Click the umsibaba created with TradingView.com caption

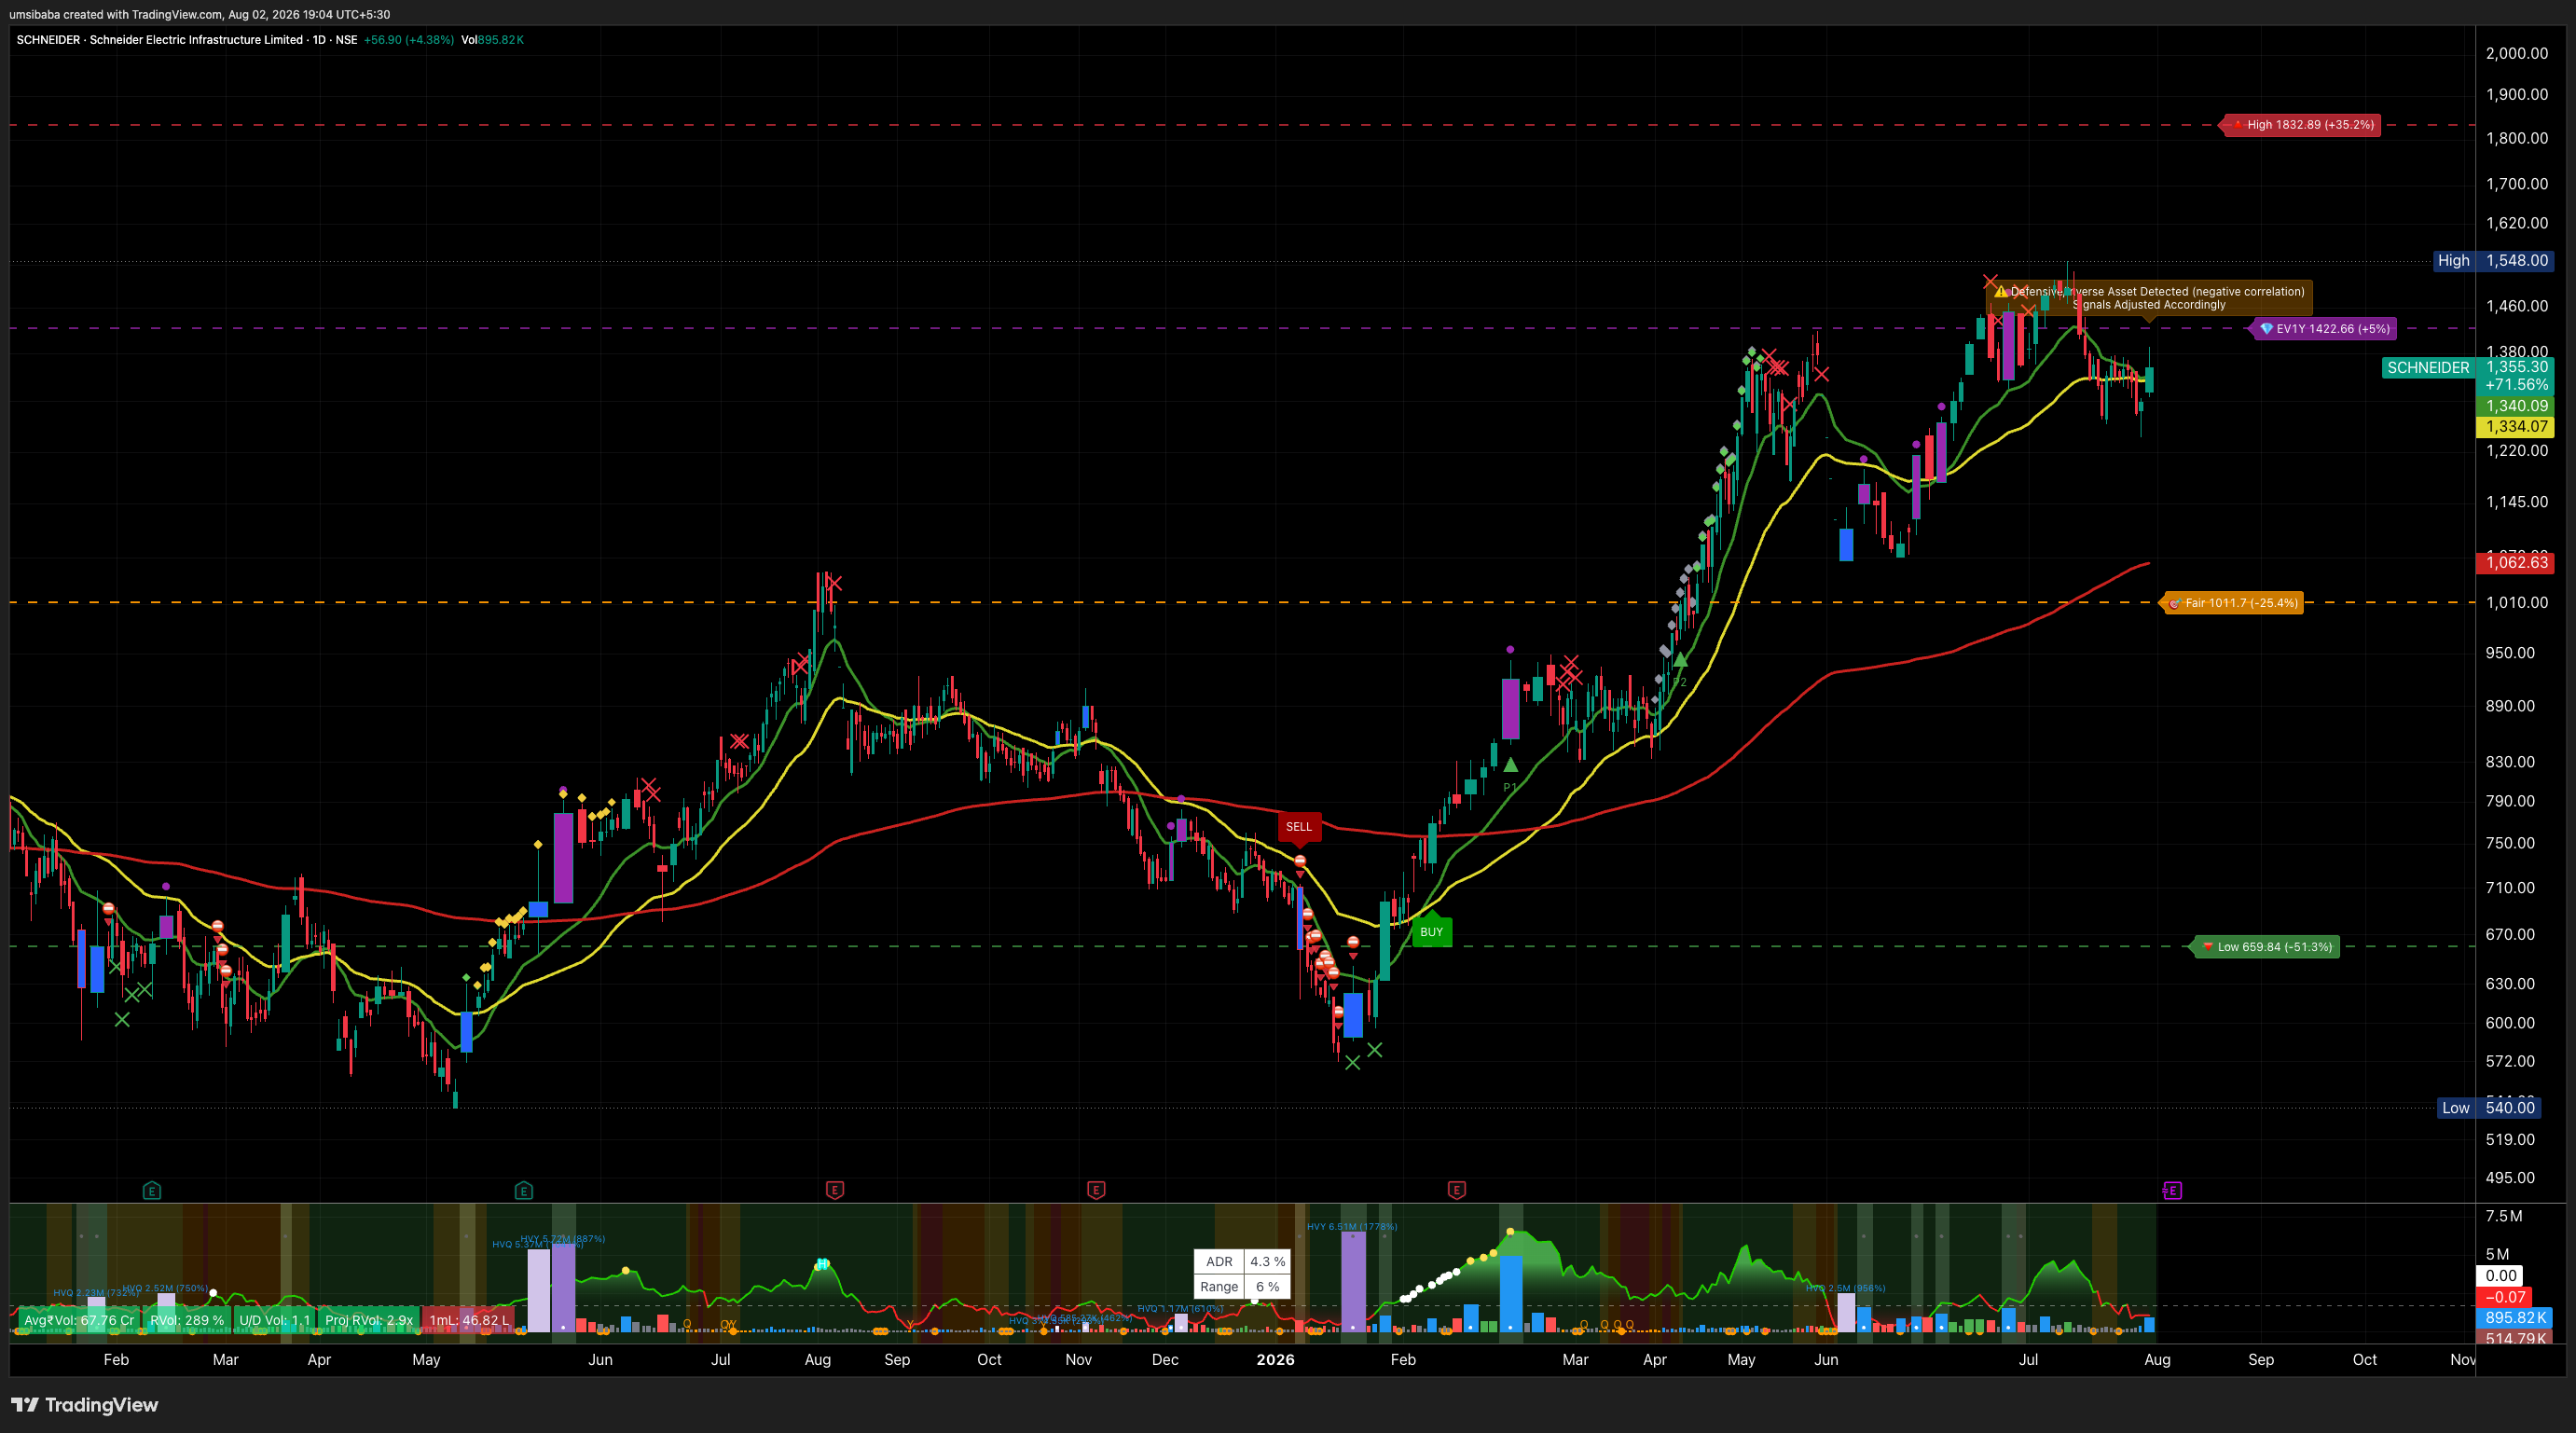[x=199, y=14]
